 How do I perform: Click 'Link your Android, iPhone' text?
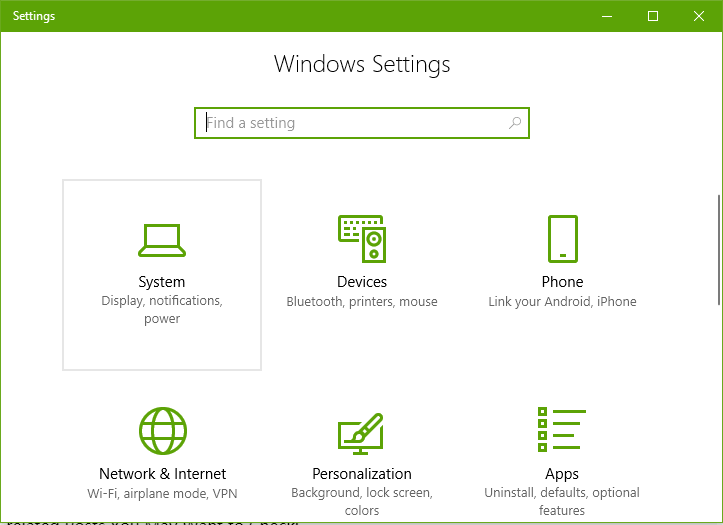(562, 301)
